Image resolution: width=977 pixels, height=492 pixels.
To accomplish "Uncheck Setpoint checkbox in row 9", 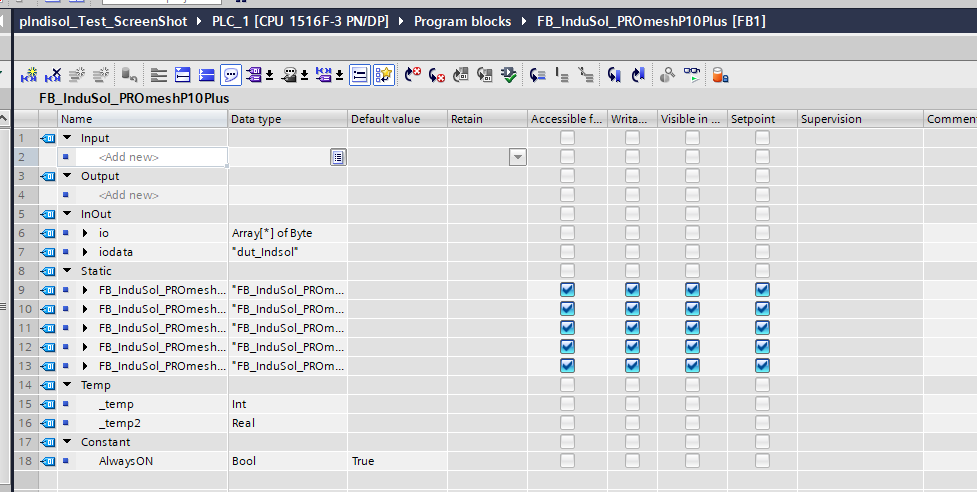I will pos(762,290).
